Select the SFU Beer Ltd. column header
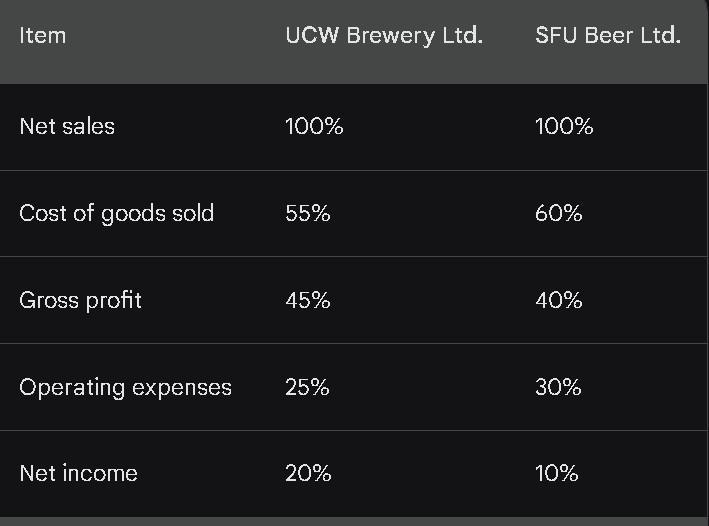Screen dimensions: 709x526 pyautogui.click(x=608, y=35)
